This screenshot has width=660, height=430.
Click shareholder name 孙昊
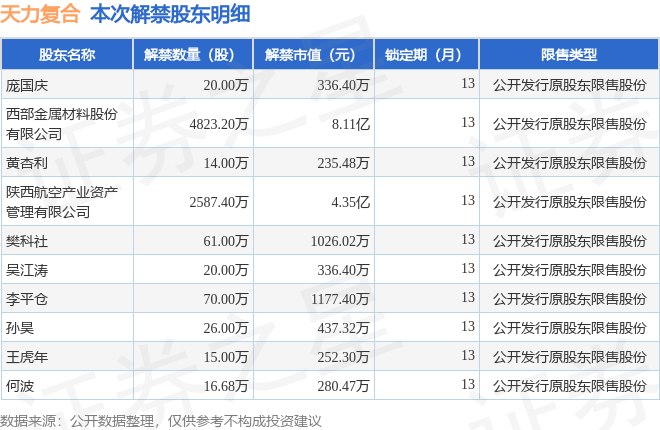coord(20,328)
